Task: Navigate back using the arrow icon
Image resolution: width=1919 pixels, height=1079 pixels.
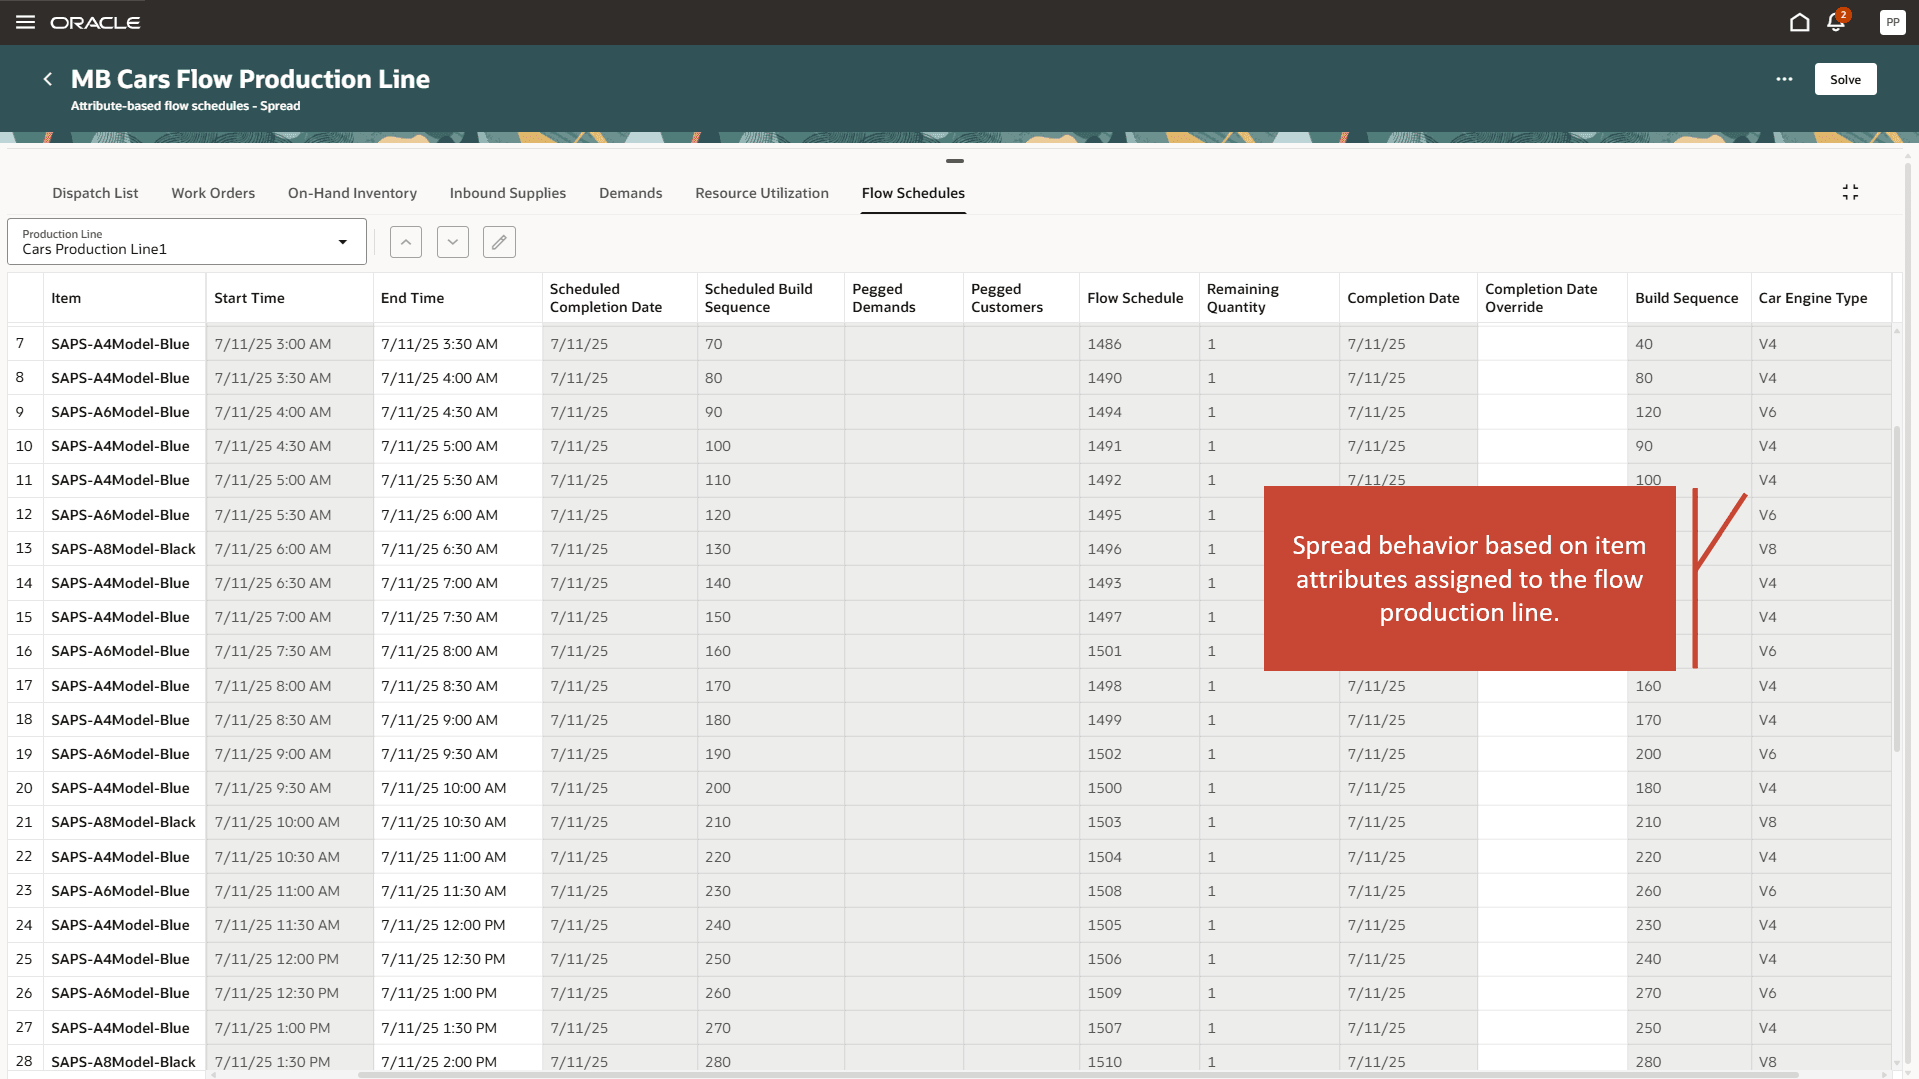Action: click(47, 79)
